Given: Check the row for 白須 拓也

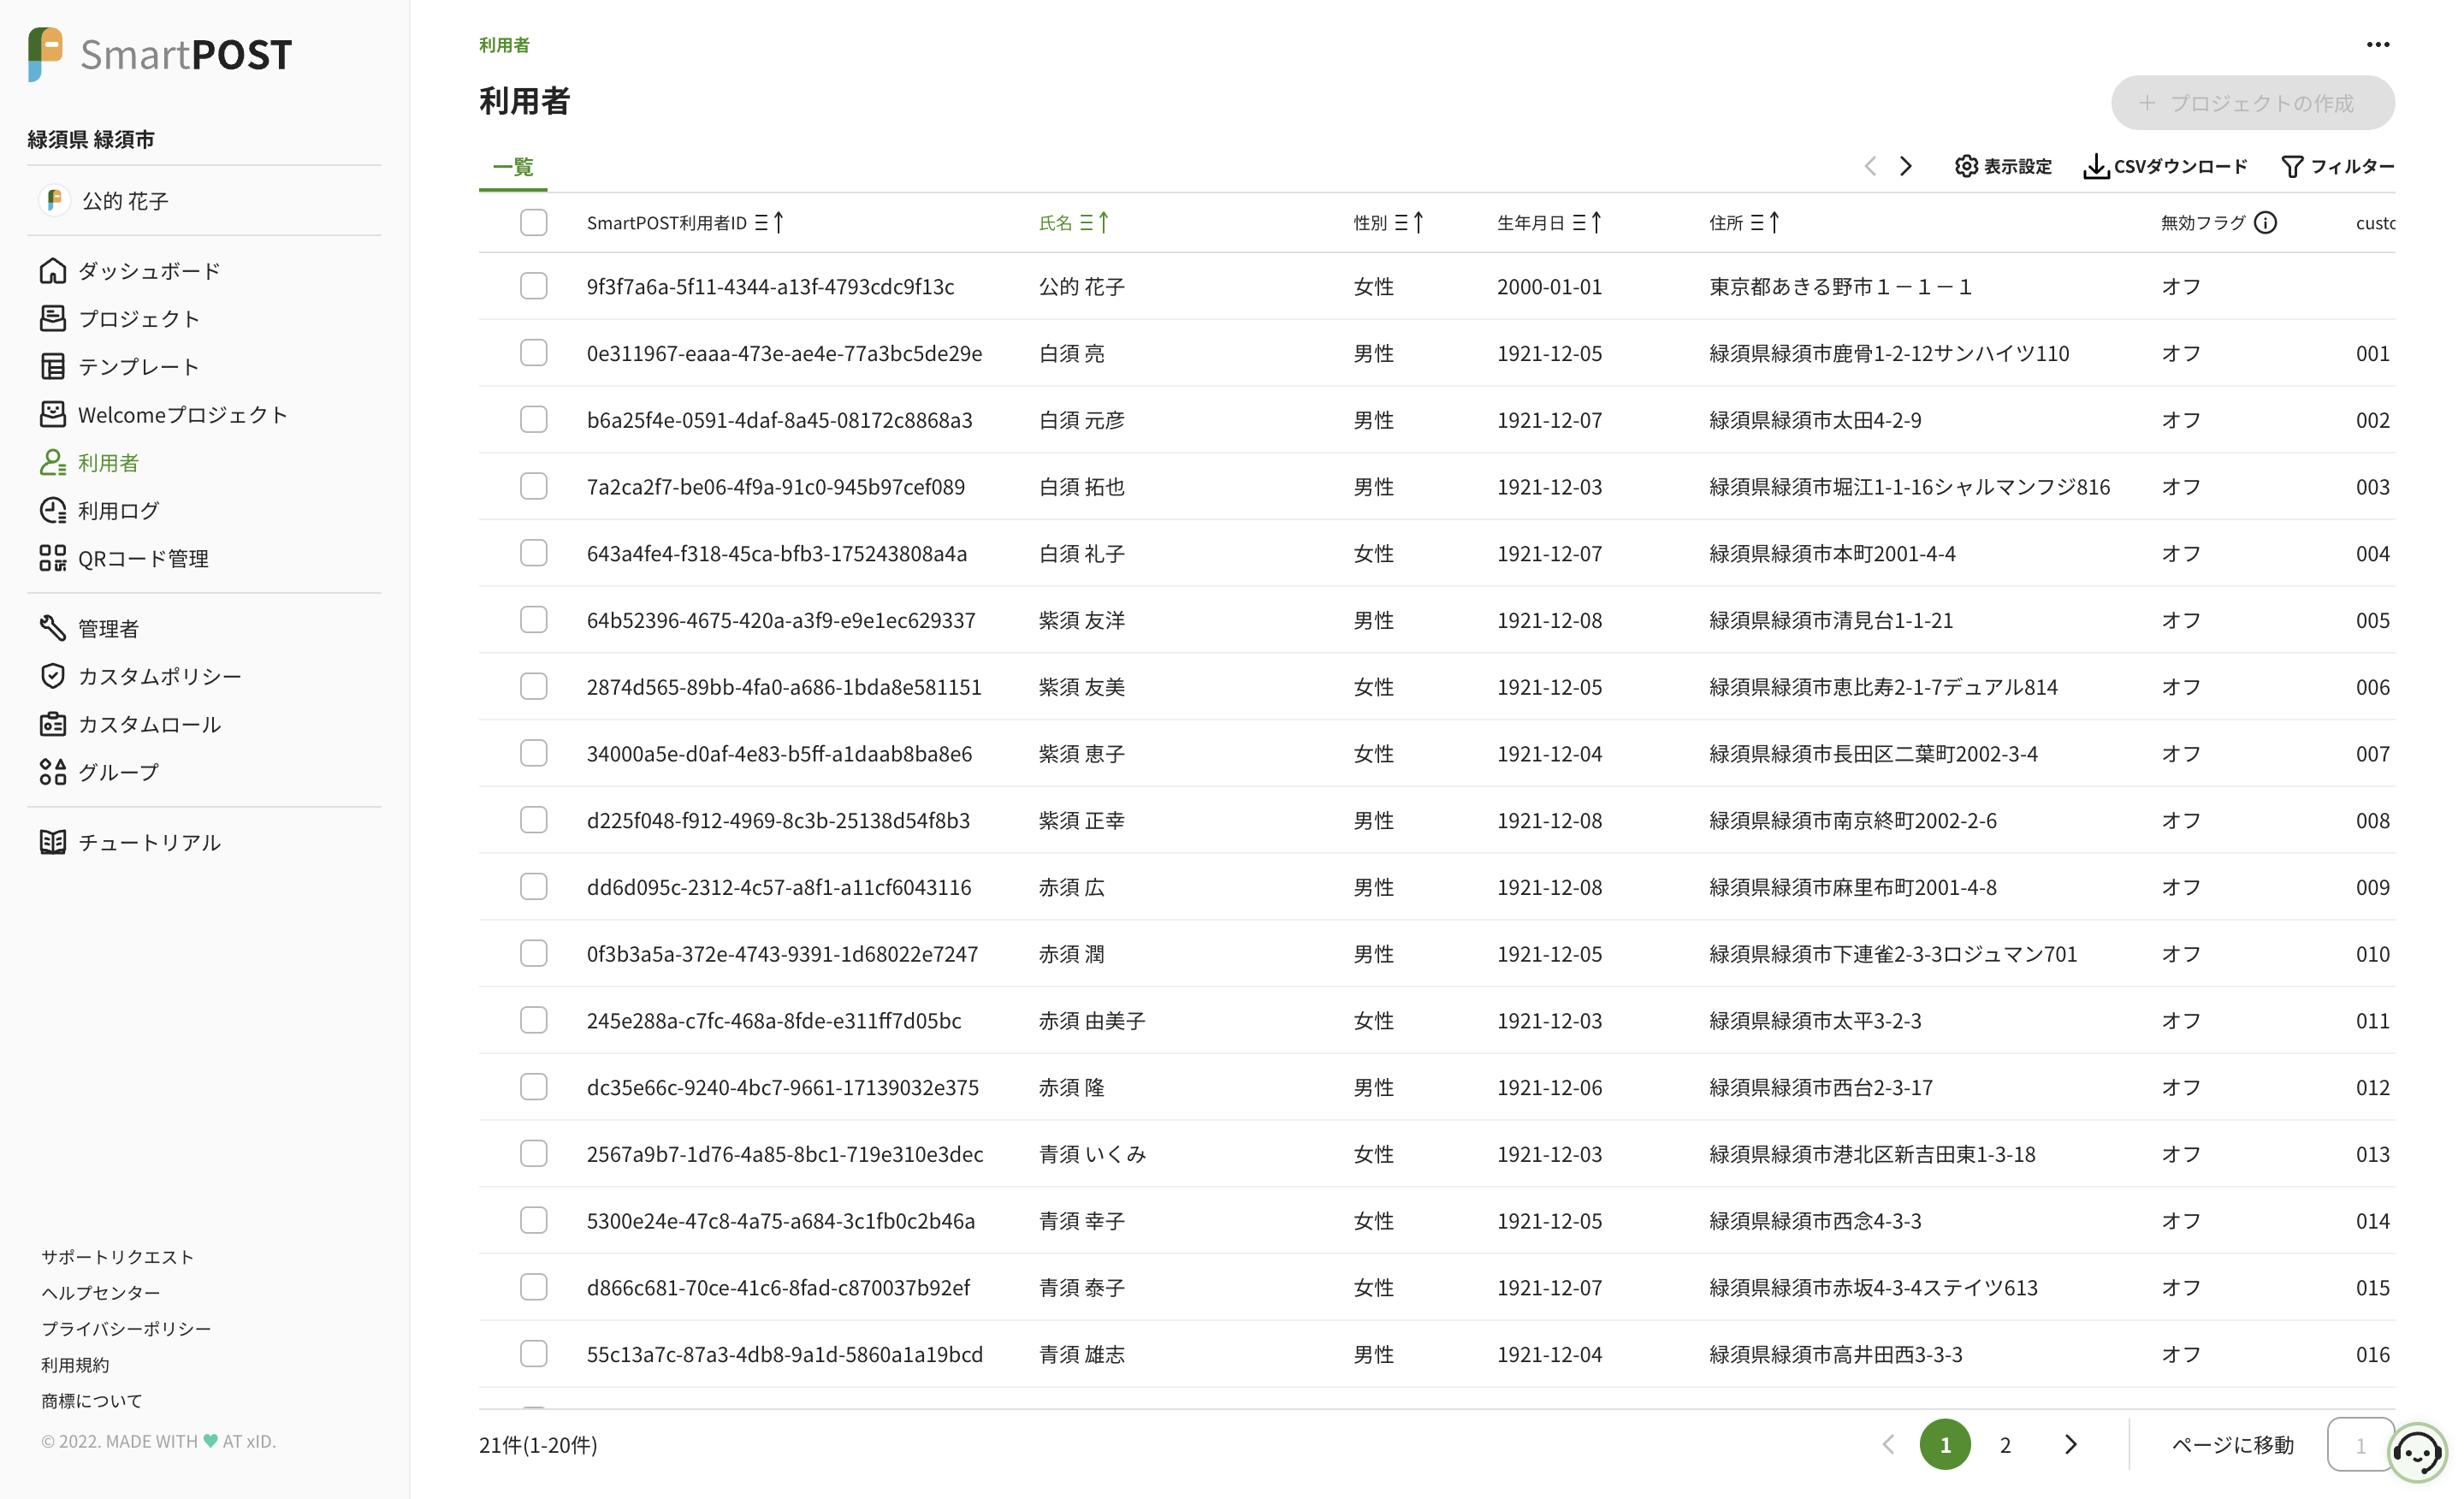Looking at the screenshot, I should click(534, 486).
